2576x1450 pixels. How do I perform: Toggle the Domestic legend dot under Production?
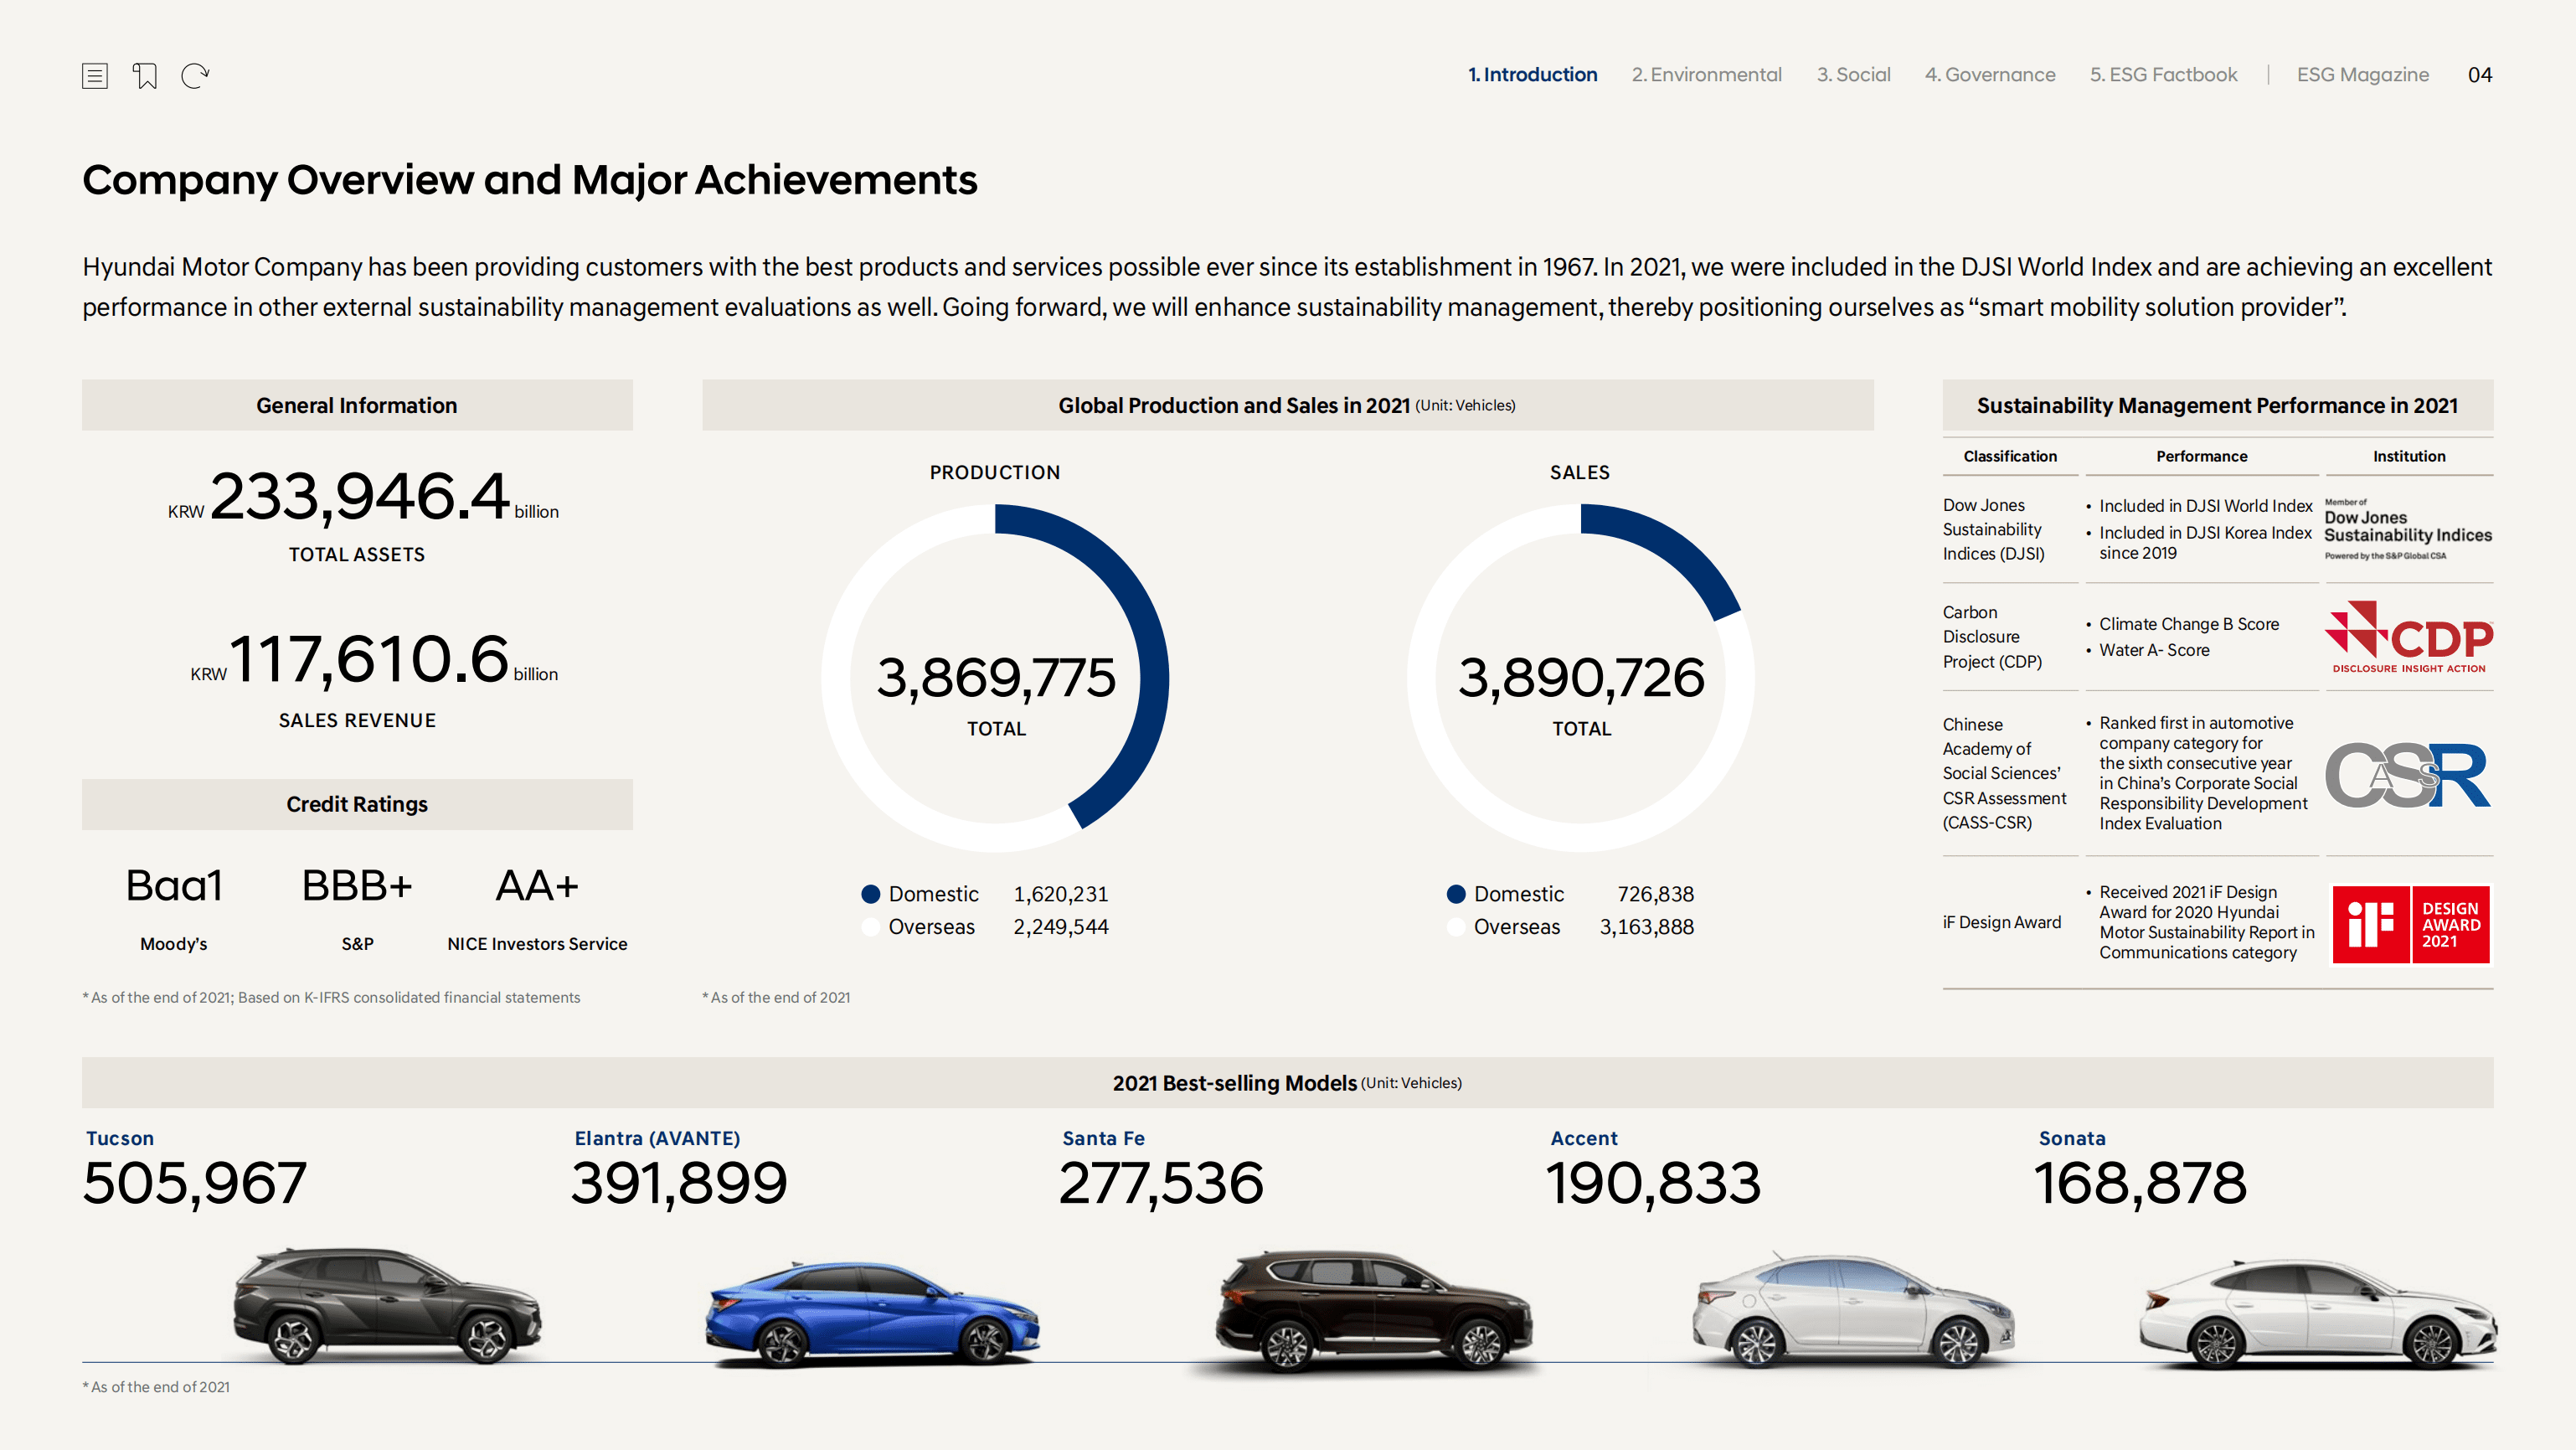coord(871,894)
